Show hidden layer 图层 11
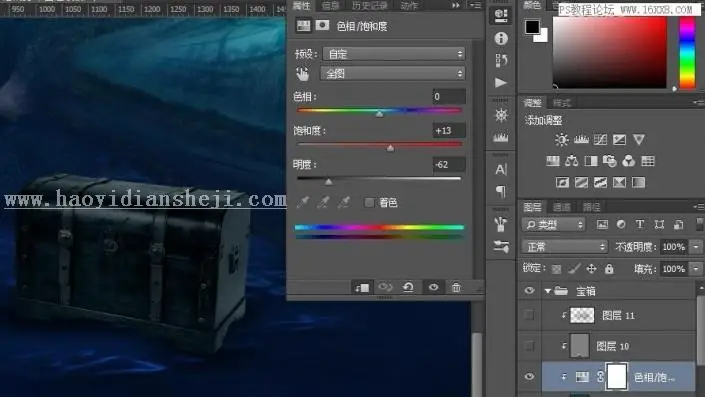This screenshot has height=397, width=705. coord(530,315)
